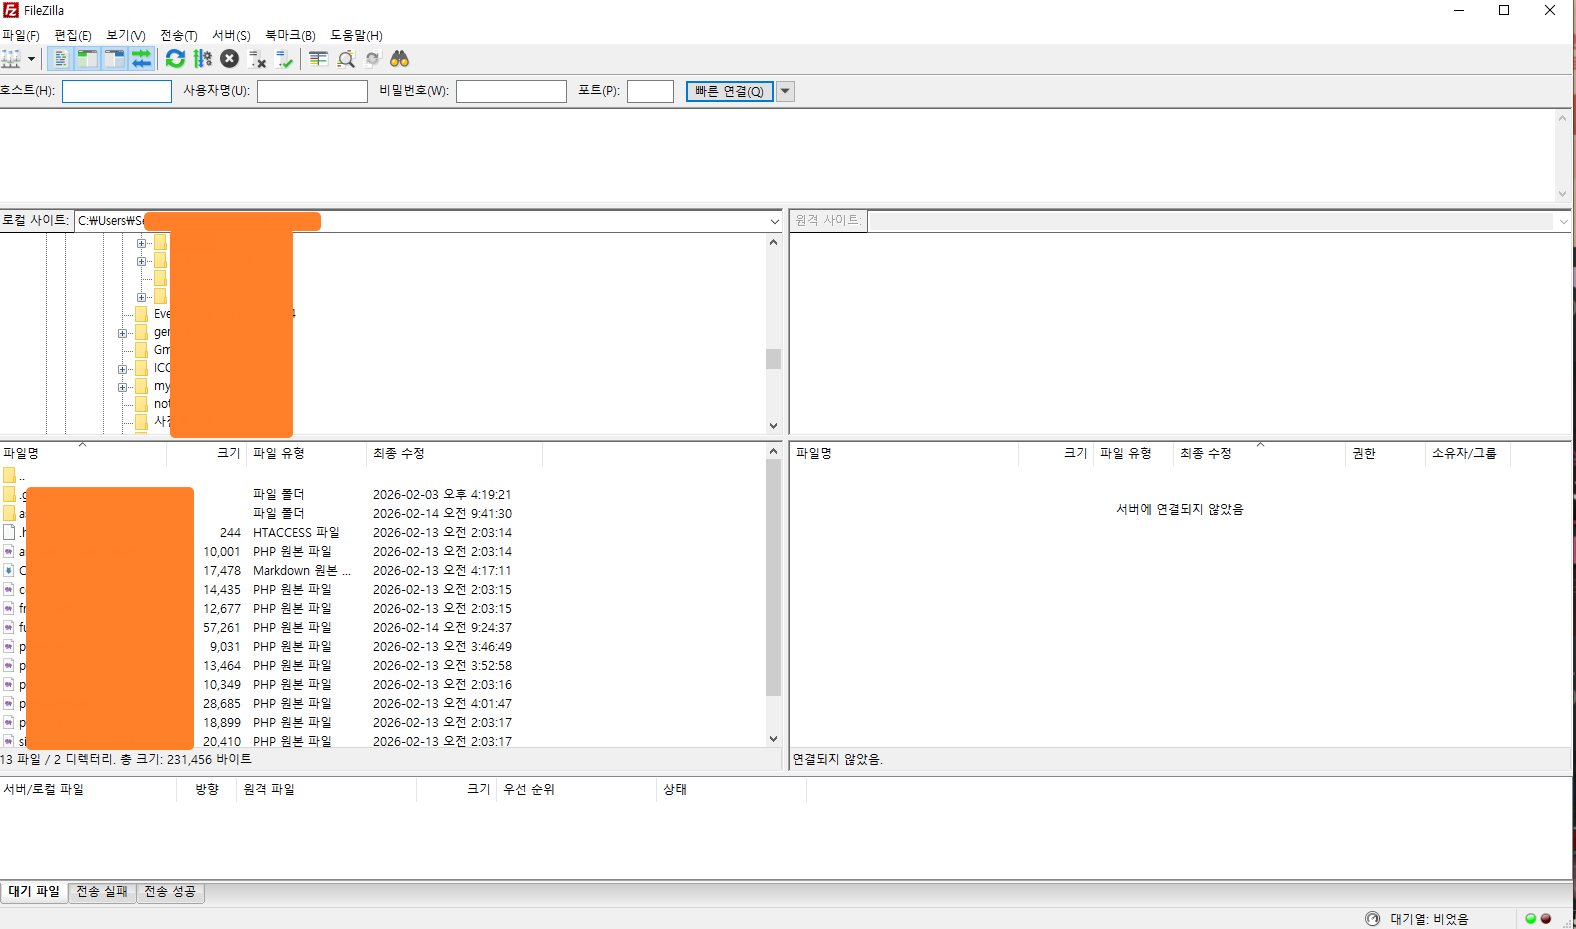Focus the 사용자명(U) username field
This screenshot has height=929, width=1576.
312,91
